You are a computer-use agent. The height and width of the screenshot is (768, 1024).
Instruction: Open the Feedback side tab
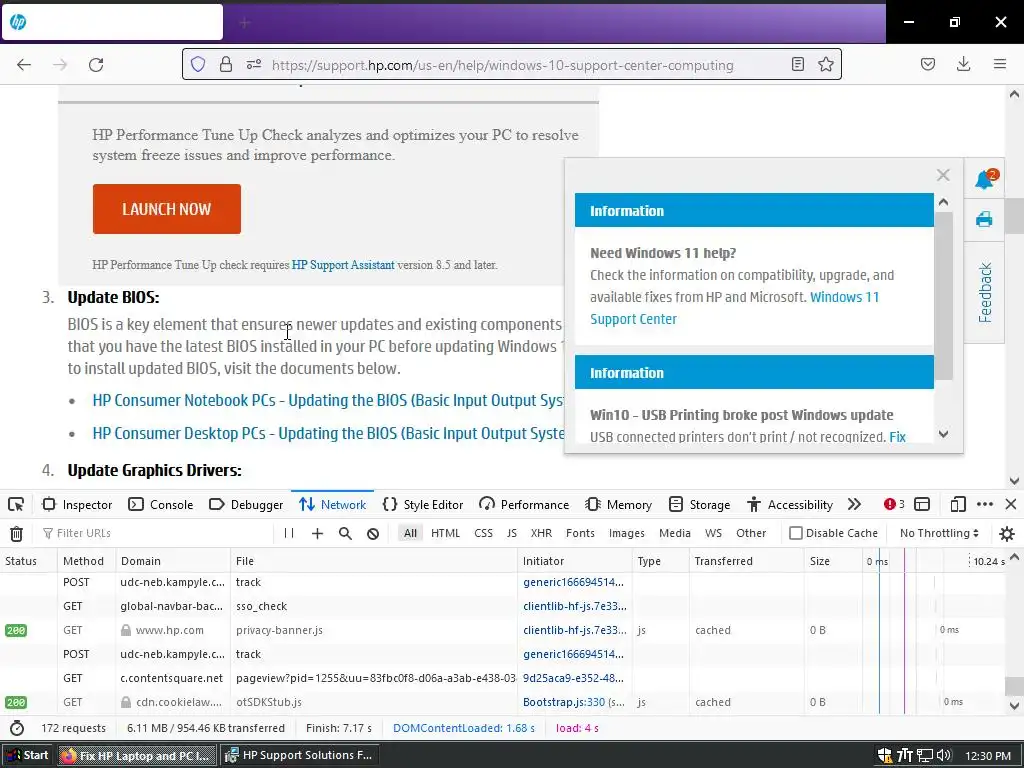point(985,293)
